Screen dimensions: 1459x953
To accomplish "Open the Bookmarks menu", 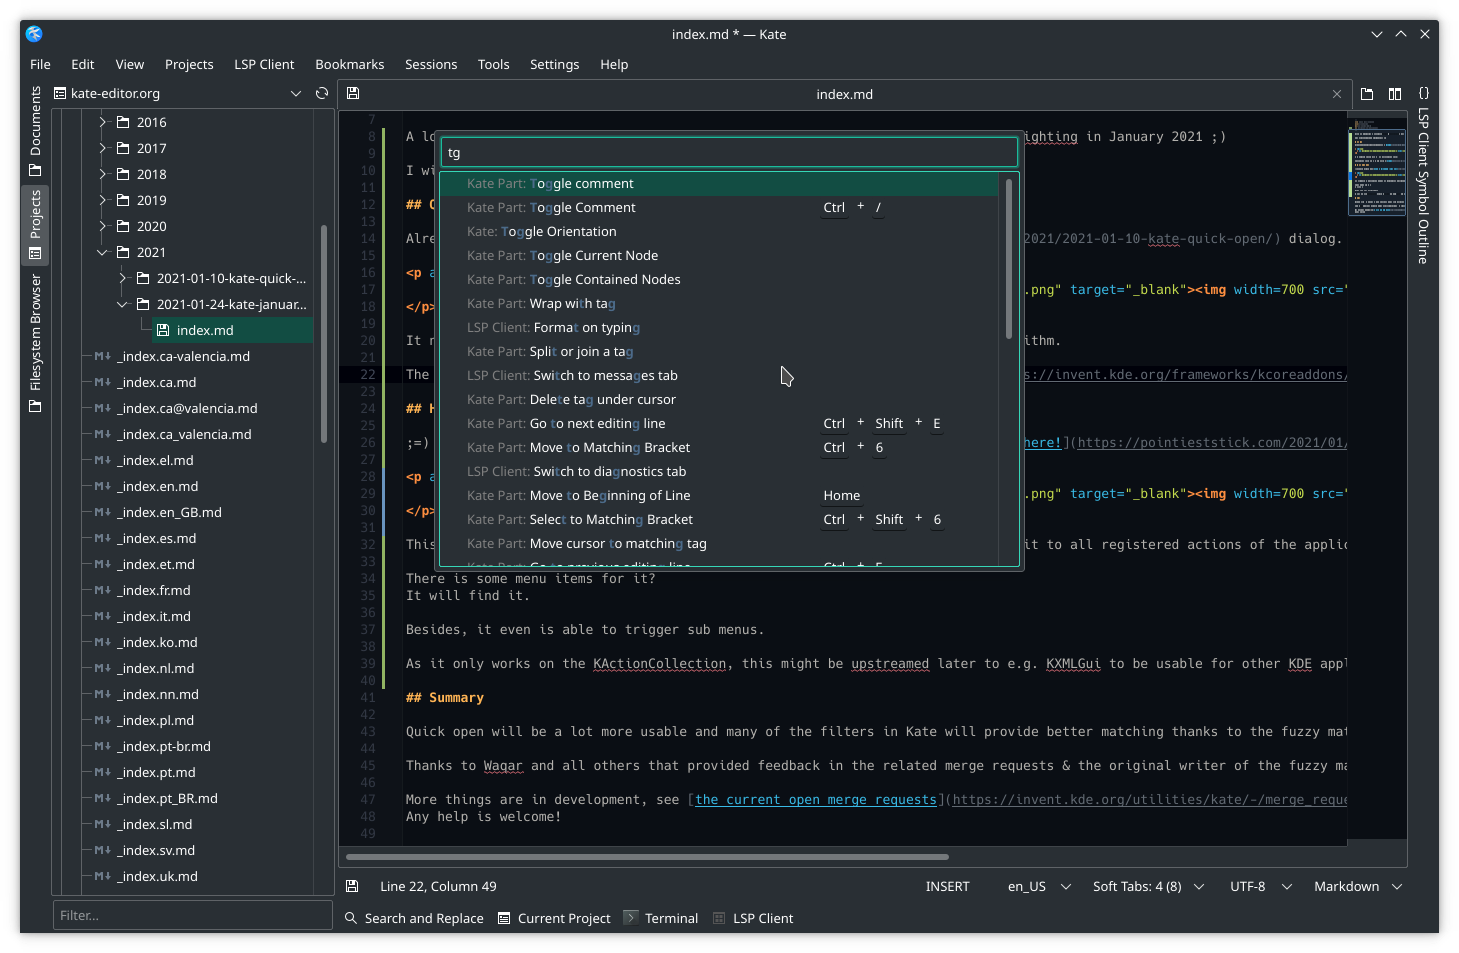I will click(x=350, y=64).
